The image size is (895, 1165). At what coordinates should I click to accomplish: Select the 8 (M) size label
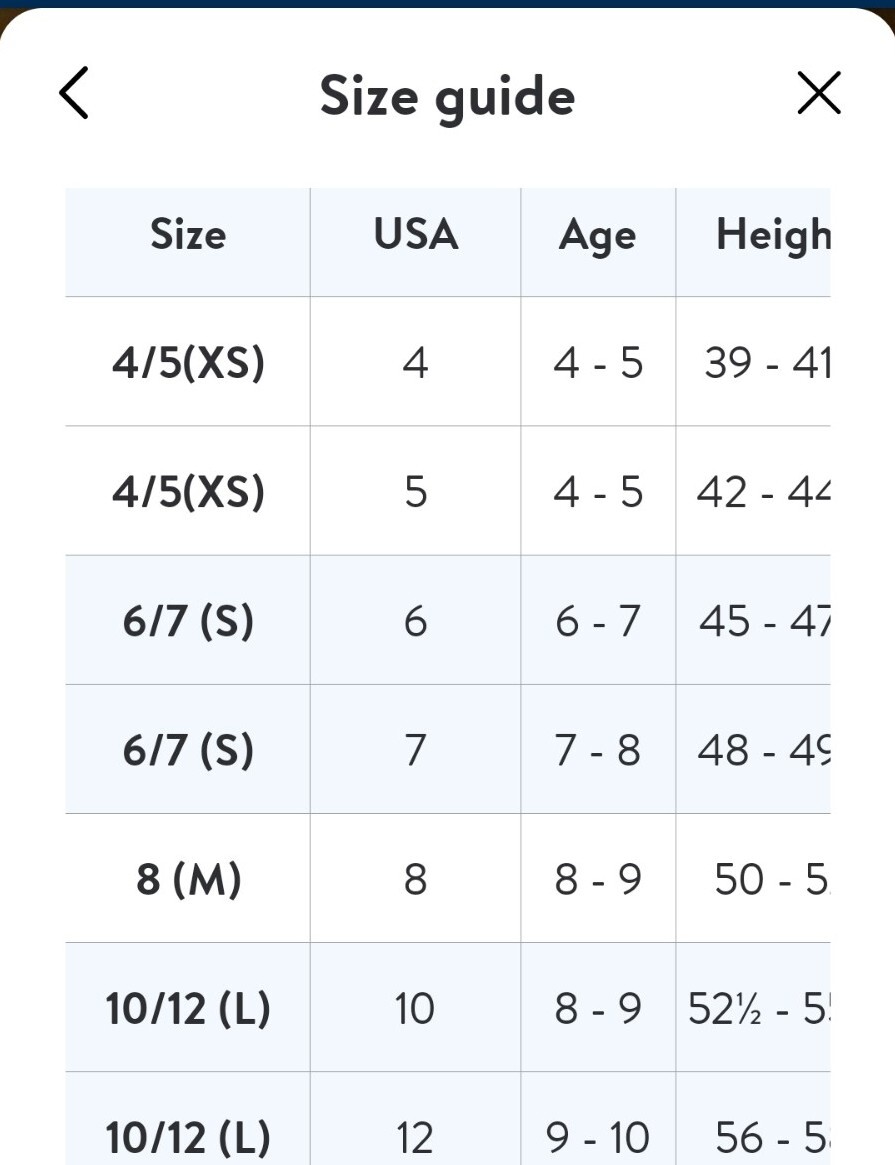click(x=188, y=880)
